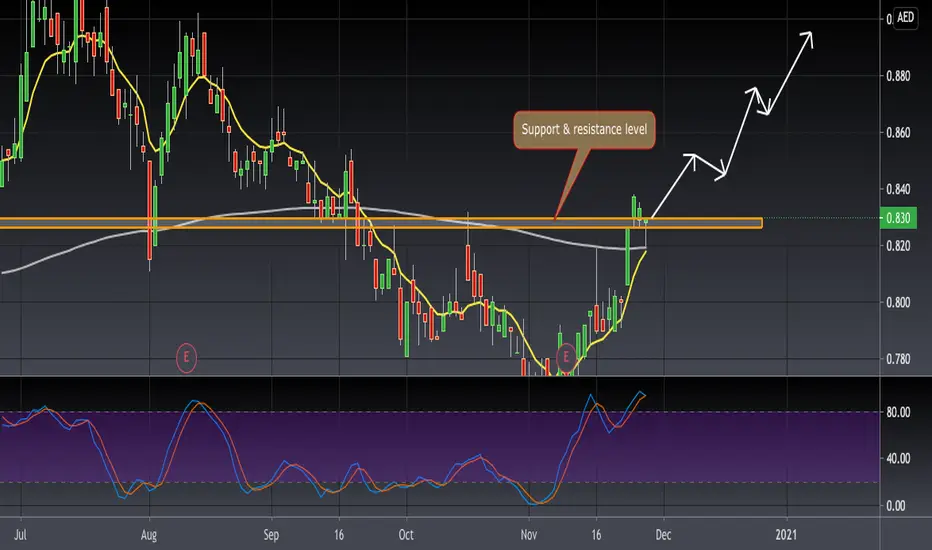Click the 0.800 price axis label
Image resolution: width=932 pixels, height=550 pixels.
click(898, 302)
